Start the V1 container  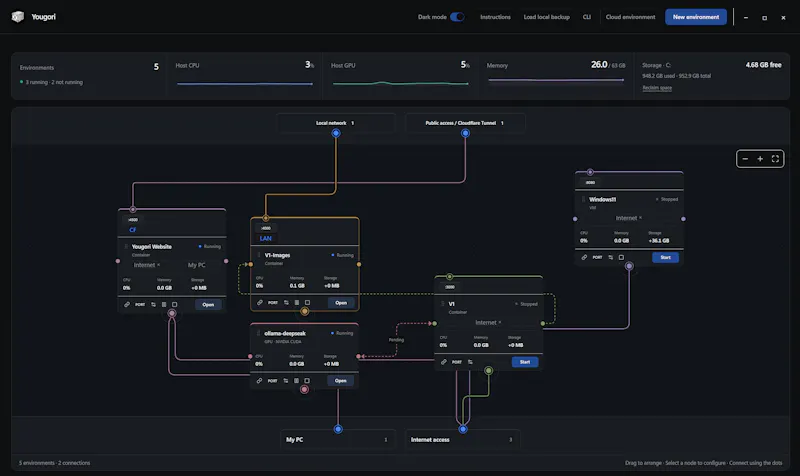[x=525, y=362]
